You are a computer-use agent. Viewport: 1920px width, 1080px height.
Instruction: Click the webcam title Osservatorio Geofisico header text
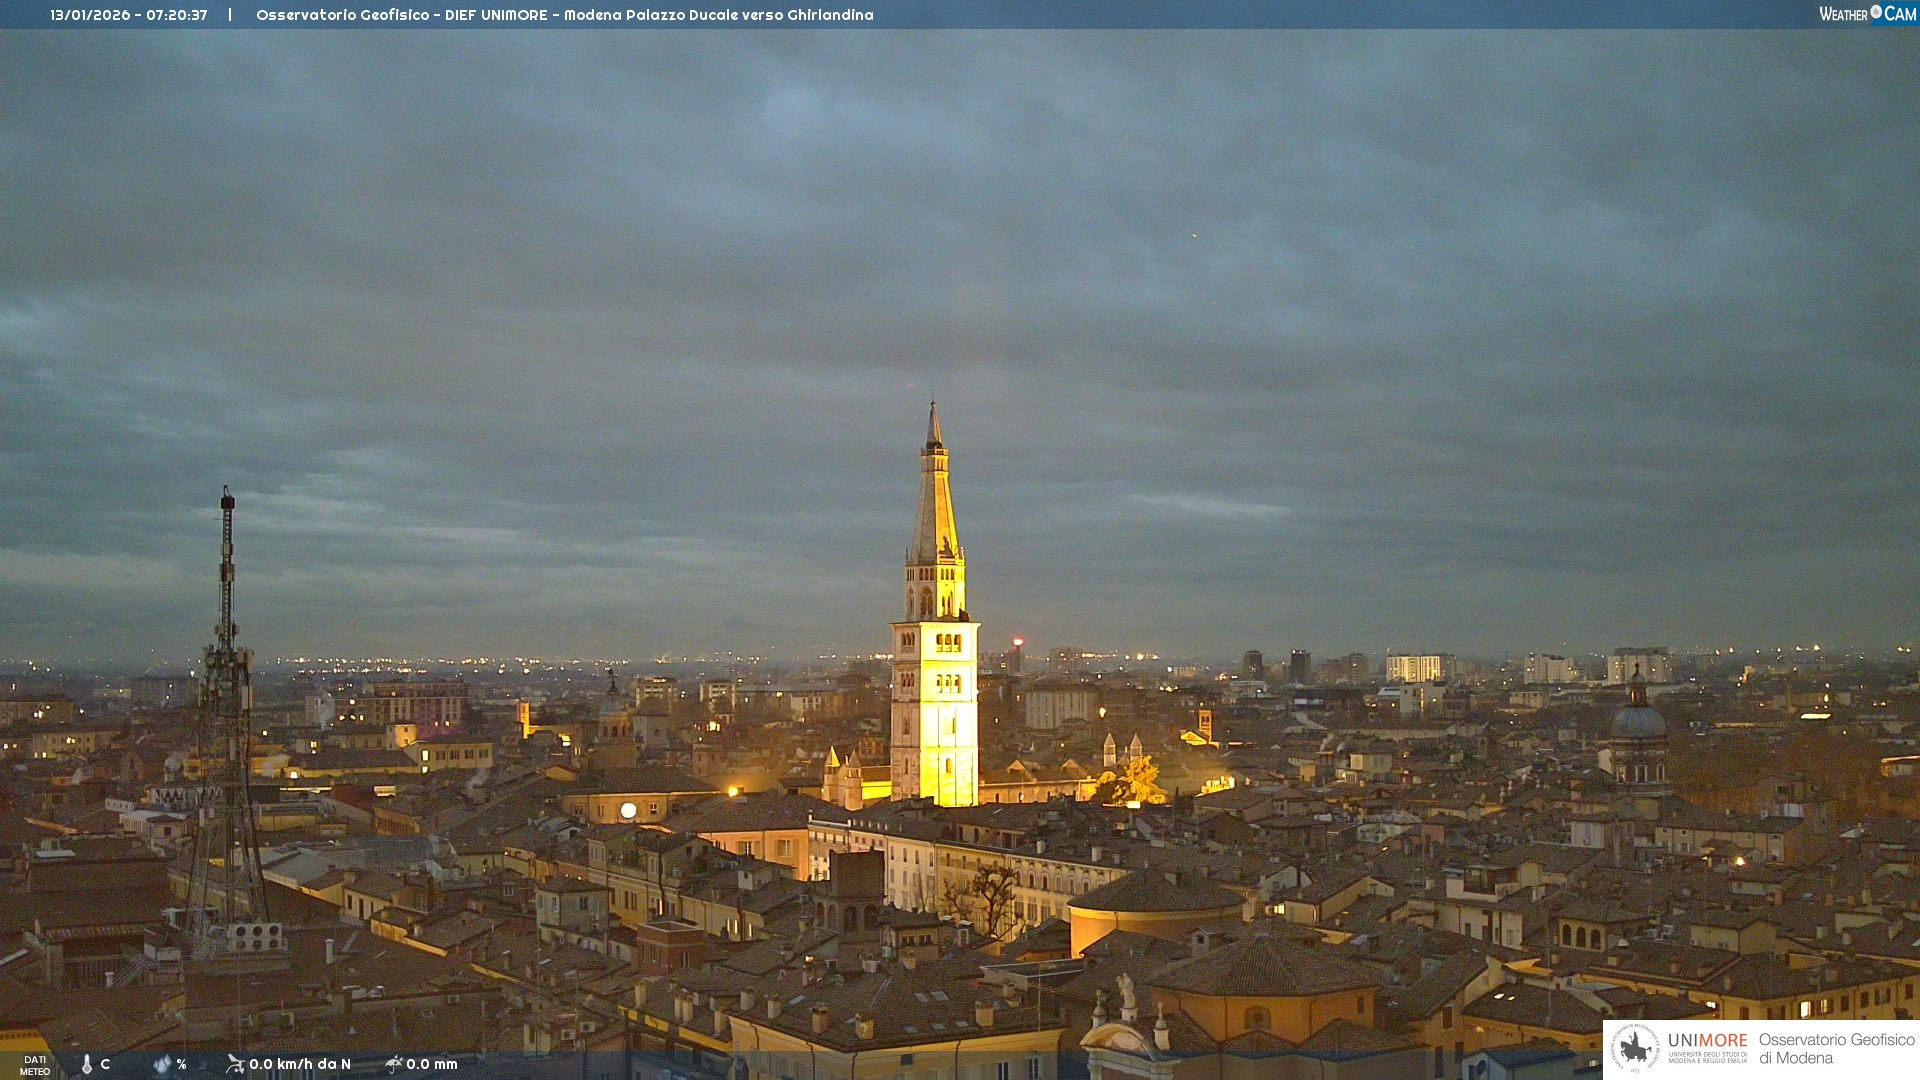564,15
